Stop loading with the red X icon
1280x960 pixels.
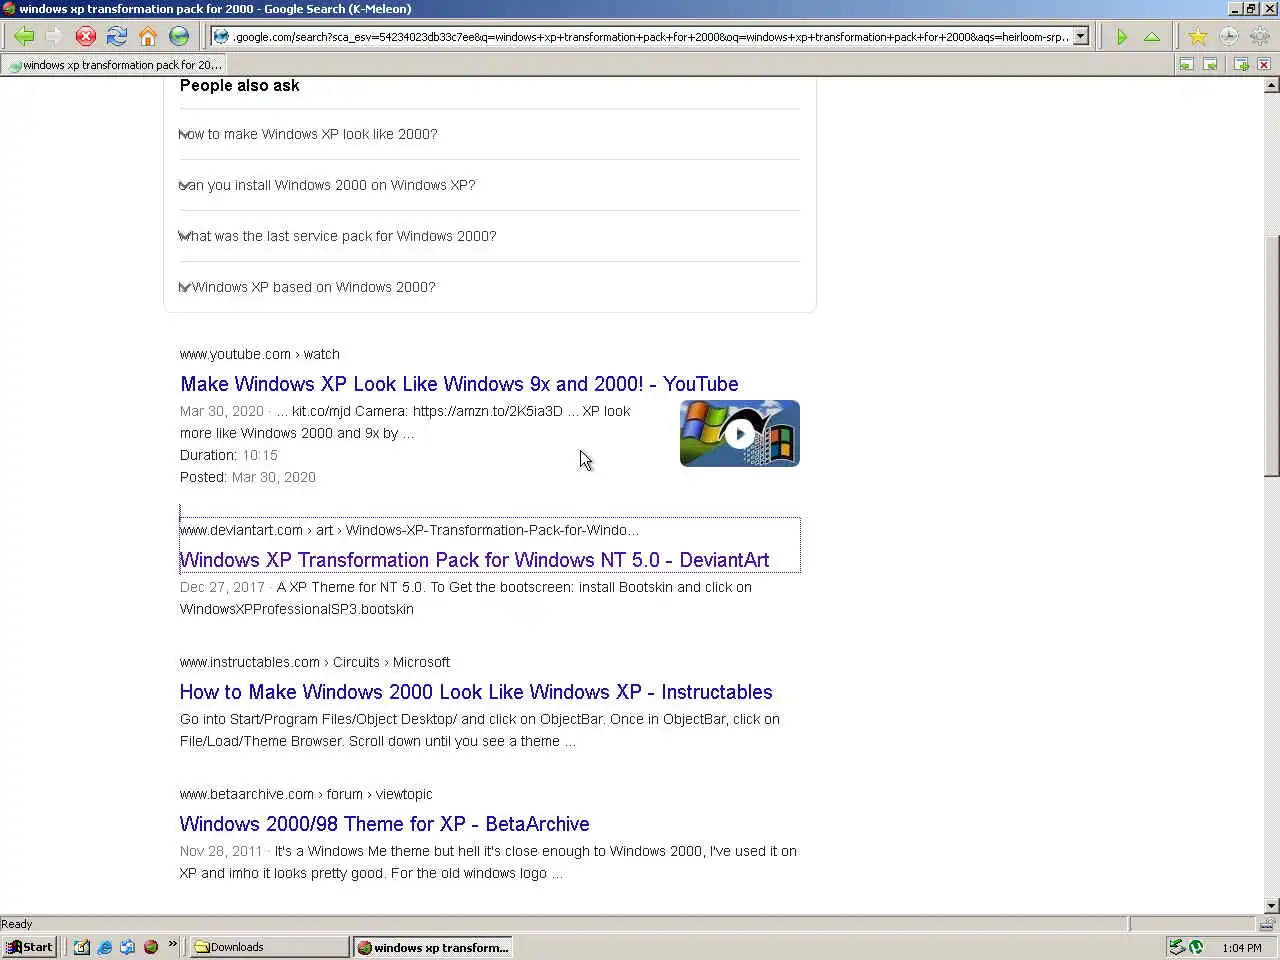pos(86,37)
